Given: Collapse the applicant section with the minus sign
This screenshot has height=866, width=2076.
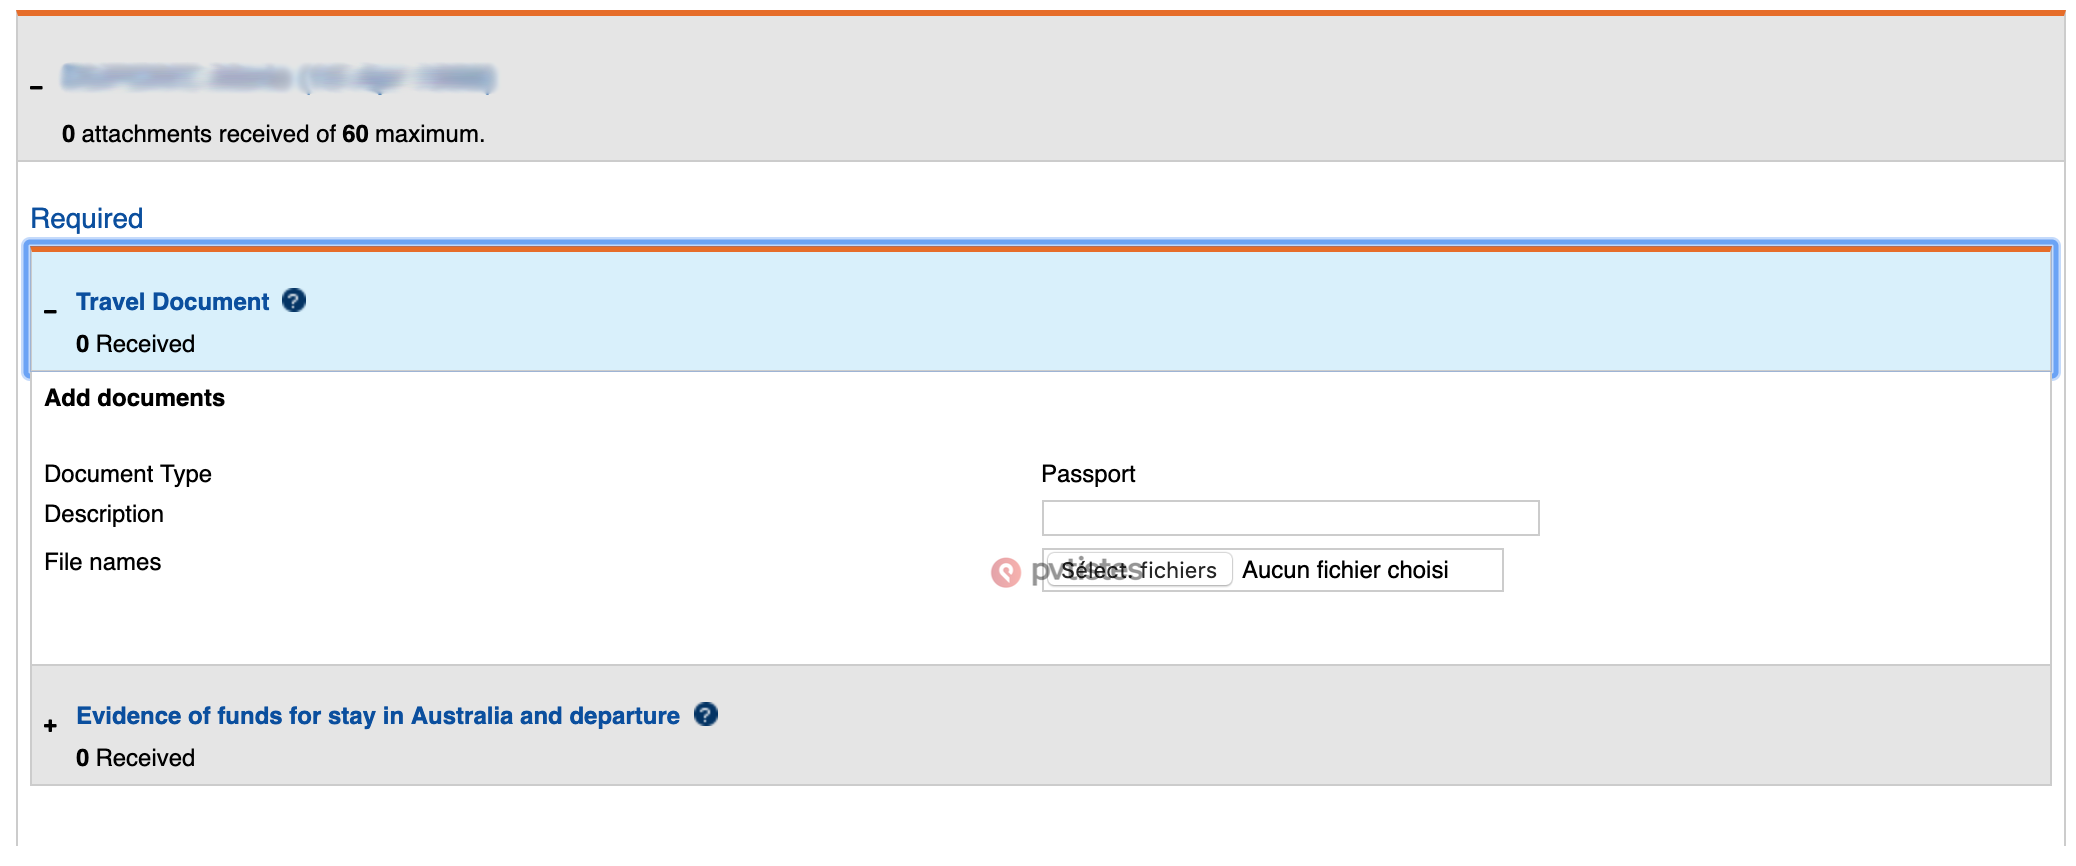Looking at the screenshot, I should (x=37, y=87).
